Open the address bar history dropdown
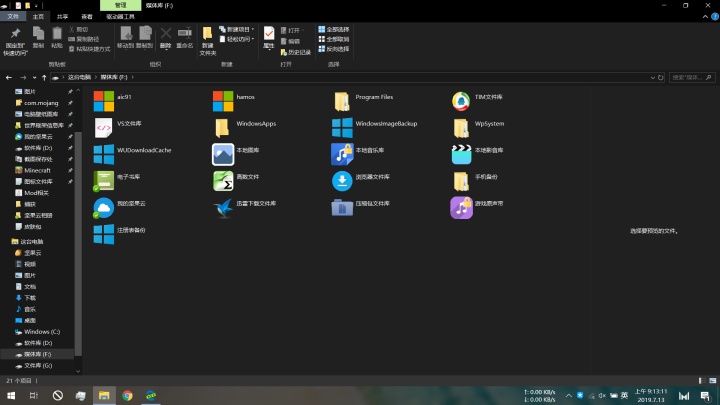Viewport: 720px width, 405px height. [x=652, y=78]
